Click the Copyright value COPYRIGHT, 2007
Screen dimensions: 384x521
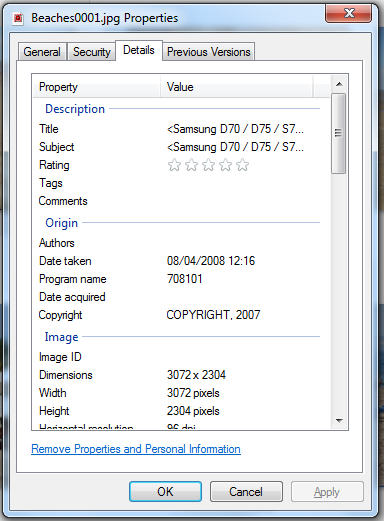213,315
